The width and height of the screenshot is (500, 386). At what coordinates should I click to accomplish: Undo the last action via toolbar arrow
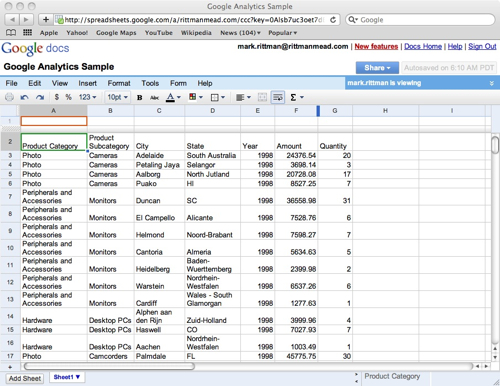click(x=24, y=97)
